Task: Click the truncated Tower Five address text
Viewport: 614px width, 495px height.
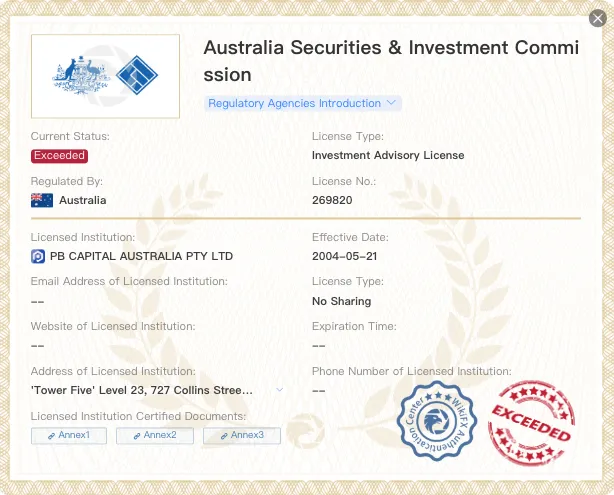Action: click(142, 390)
